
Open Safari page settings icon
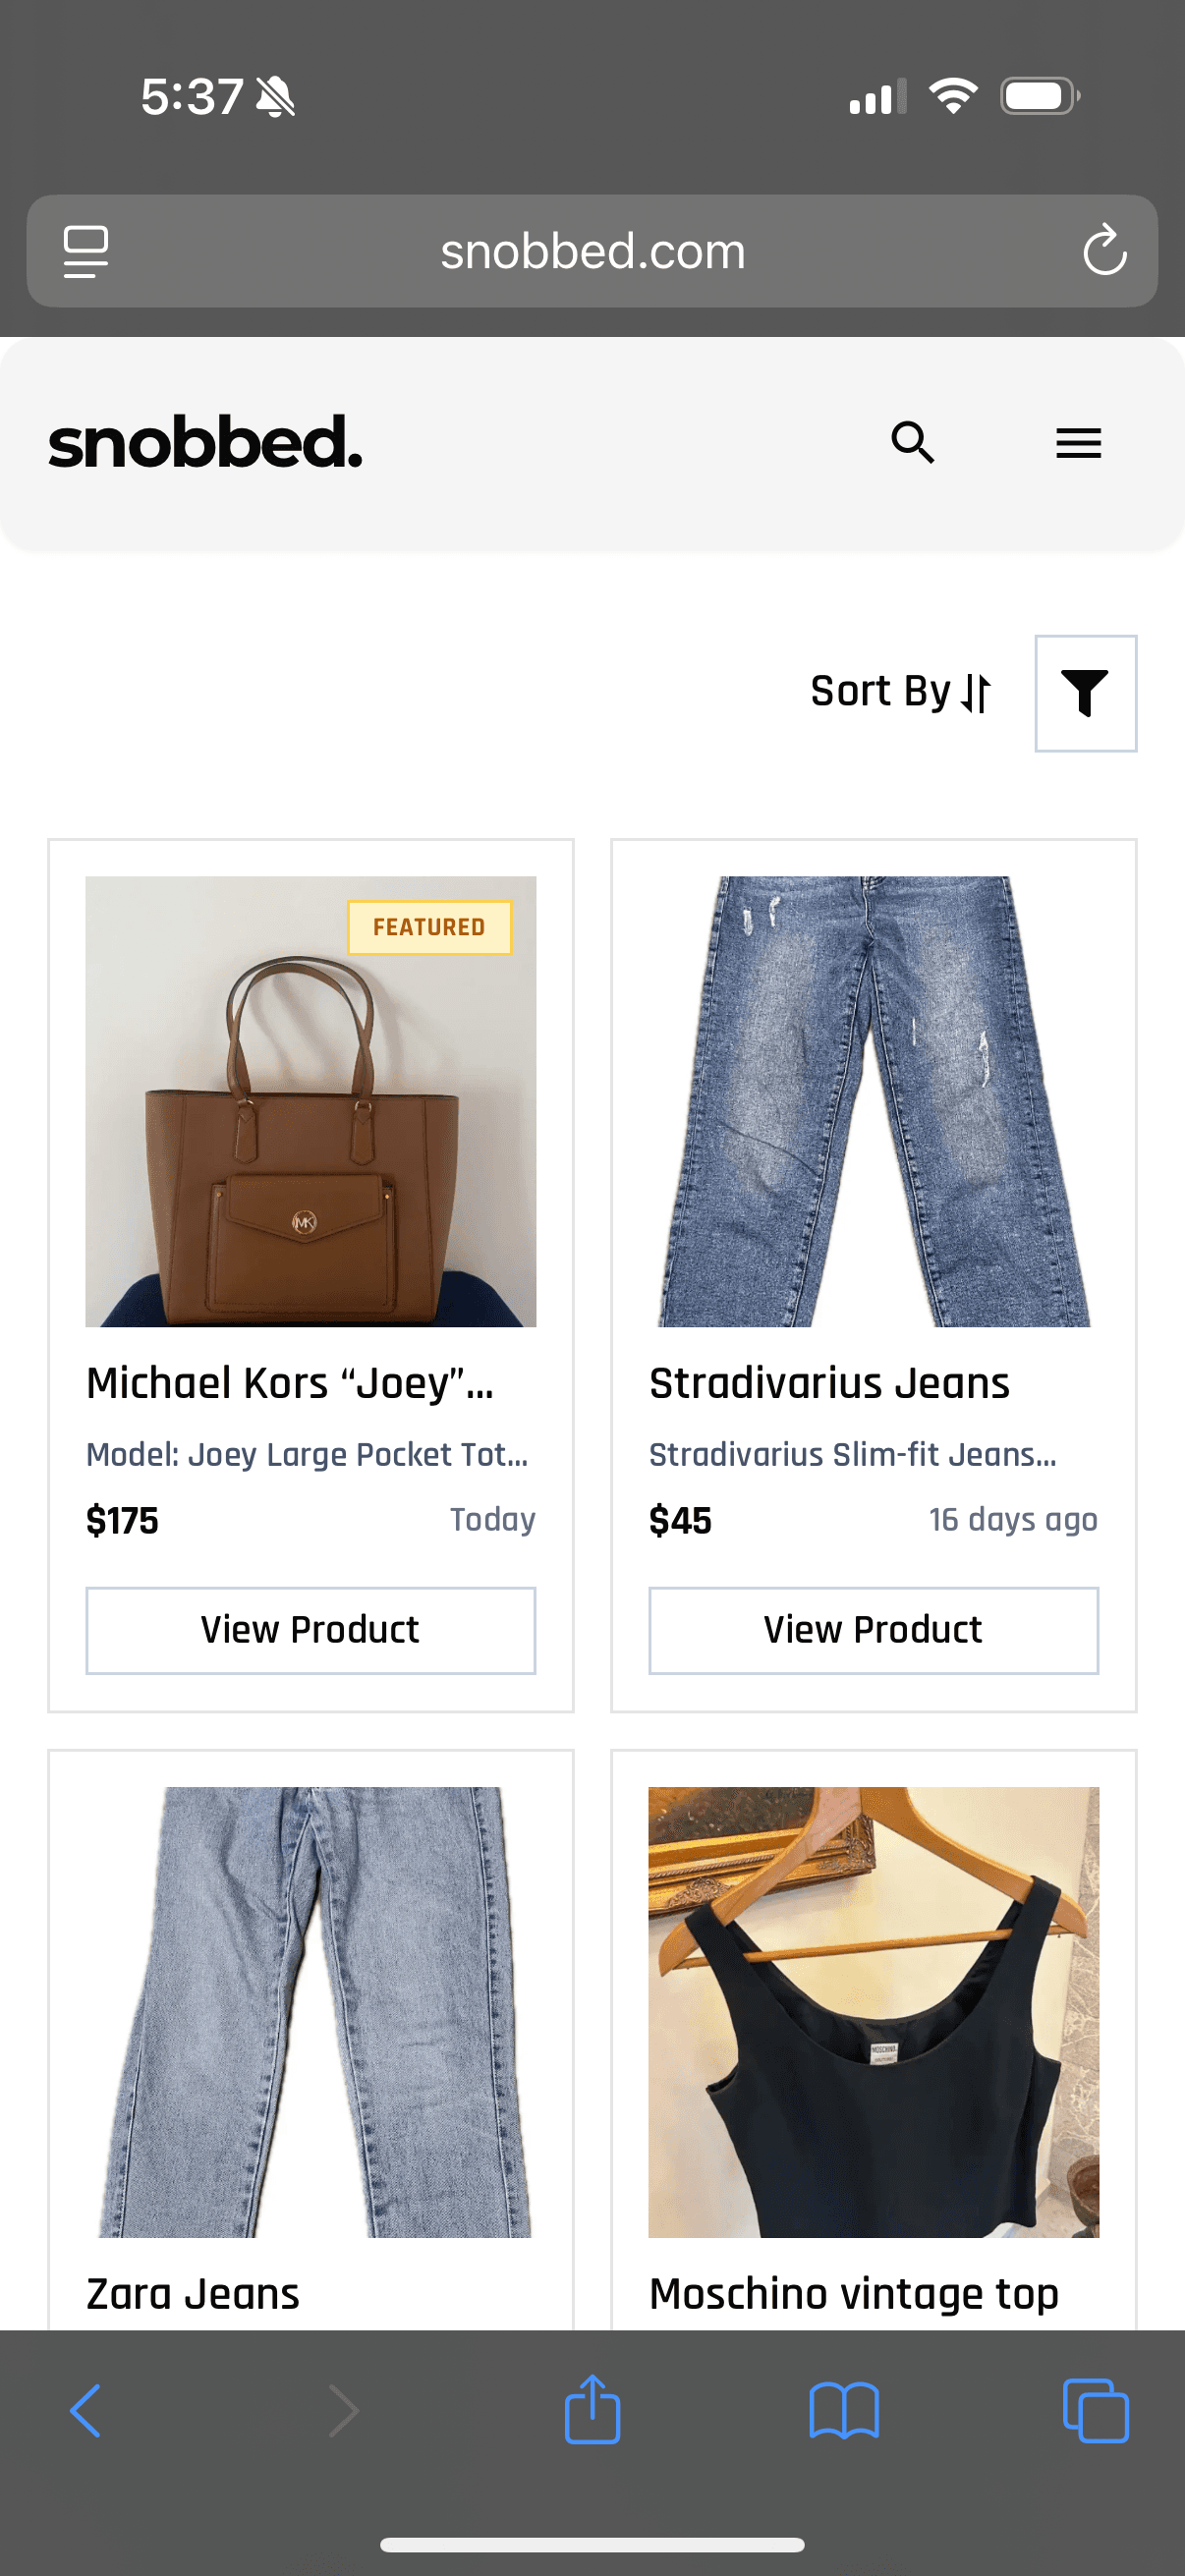pyautogui.click(x=86, y=251)
